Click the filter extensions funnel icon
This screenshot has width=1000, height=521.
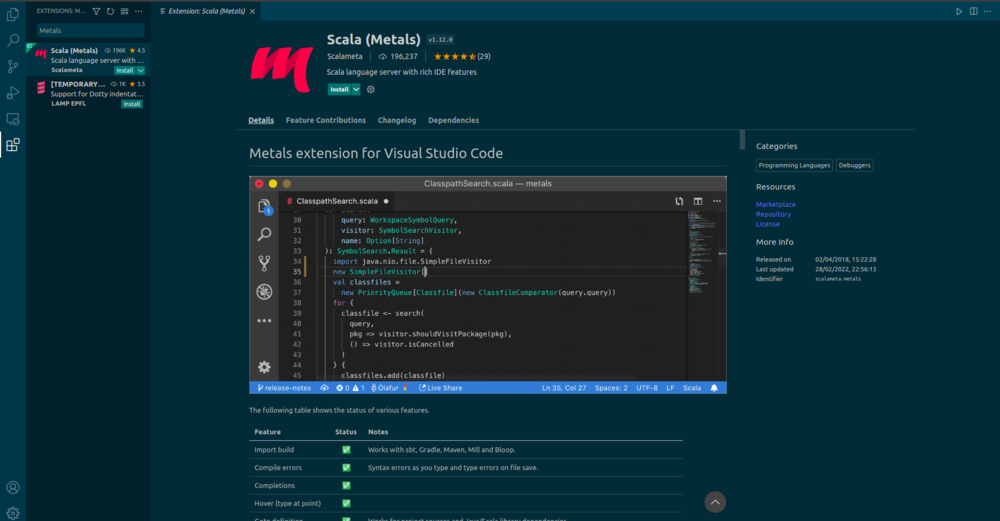[x=96, y=11]
